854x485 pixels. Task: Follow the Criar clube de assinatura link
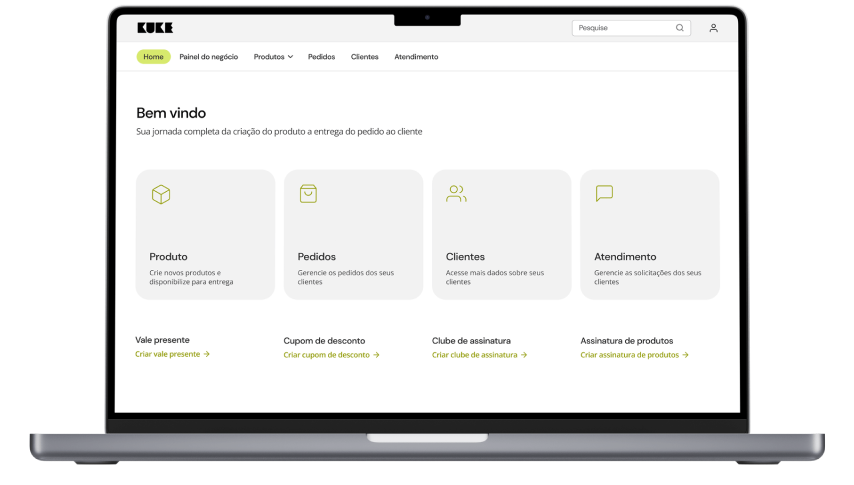(x=479, y=355)
